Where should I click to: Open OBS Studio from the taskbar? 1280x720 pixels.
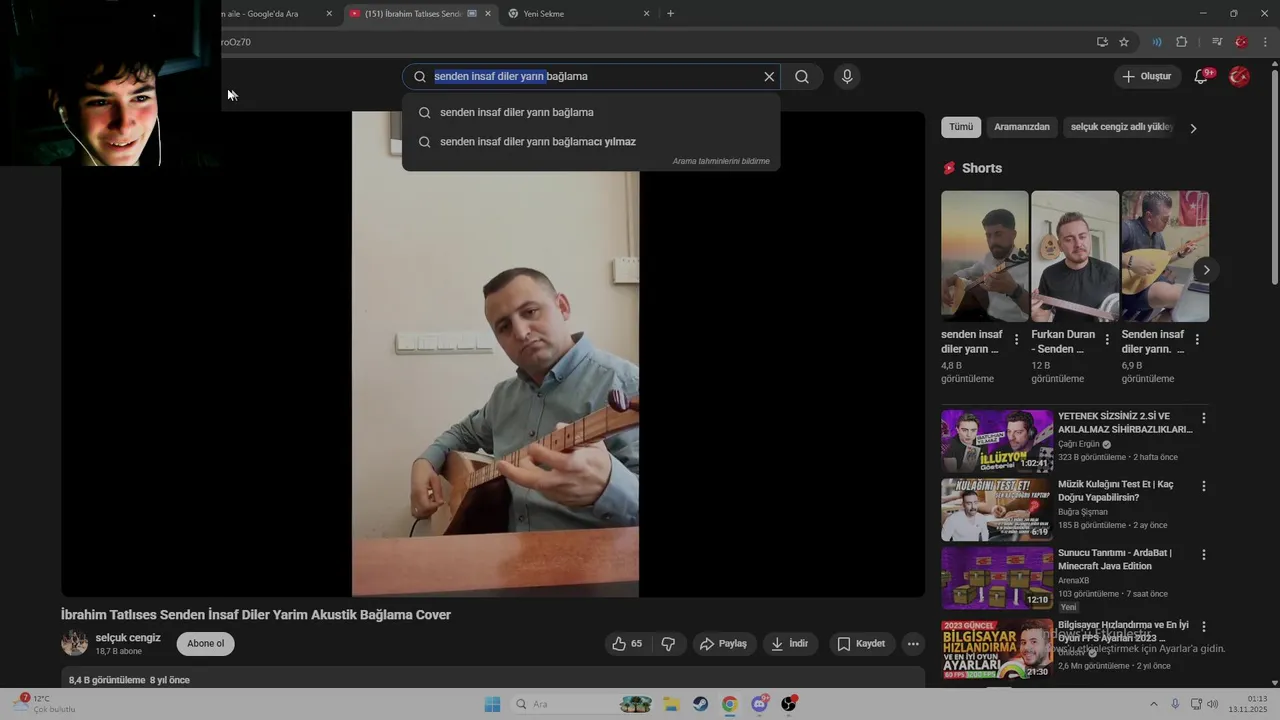click(789, 704)
